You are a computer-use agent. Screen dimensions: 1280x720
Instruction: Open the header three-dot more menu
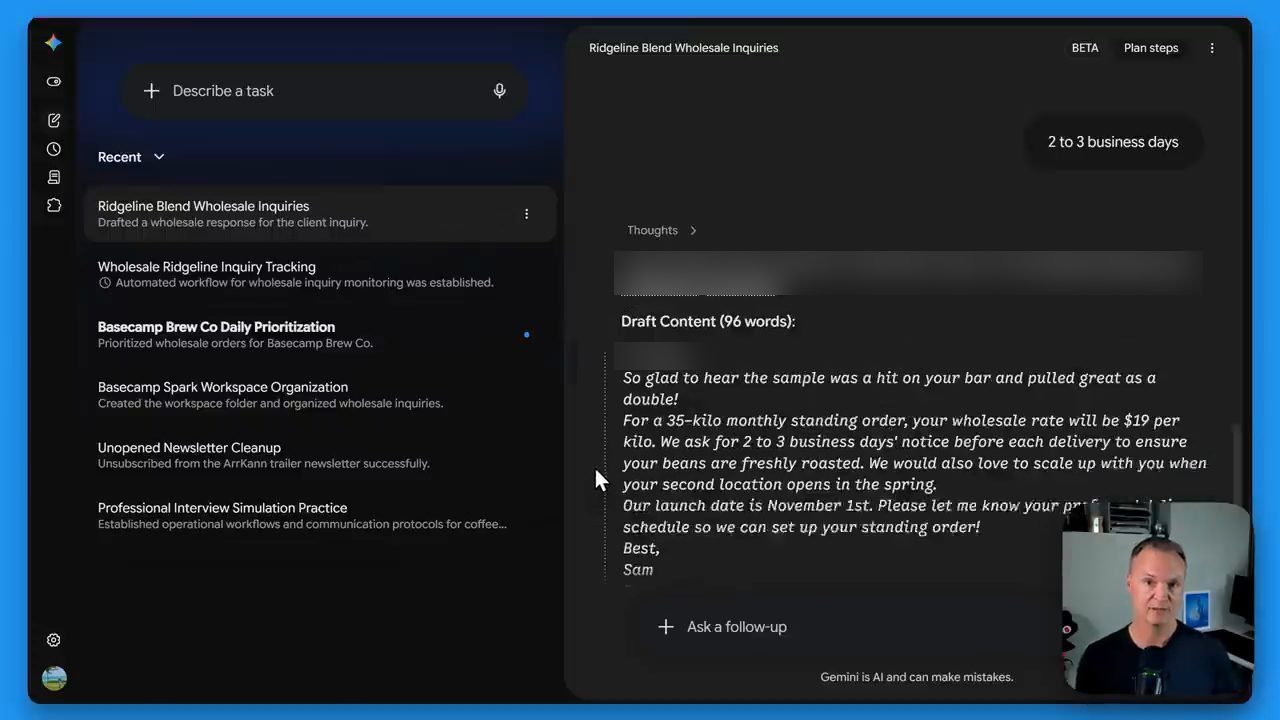(x=1212, y=48)
